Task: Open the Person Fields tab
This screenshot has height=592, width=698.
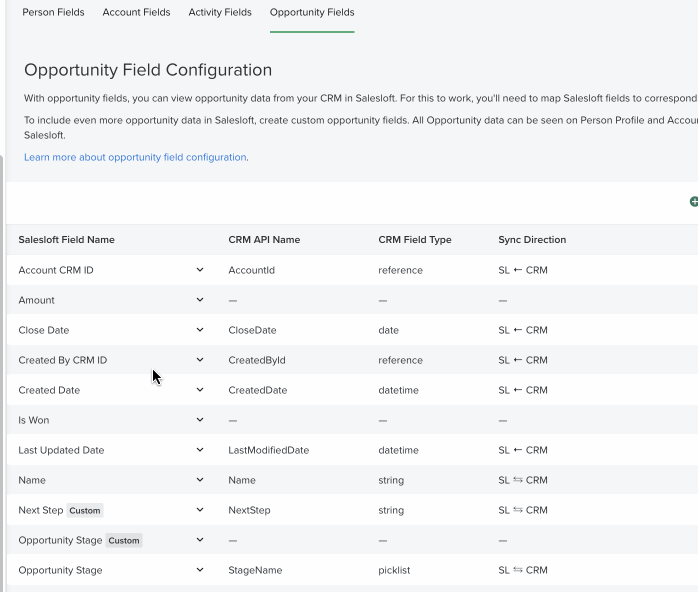Action: (53, 13)
